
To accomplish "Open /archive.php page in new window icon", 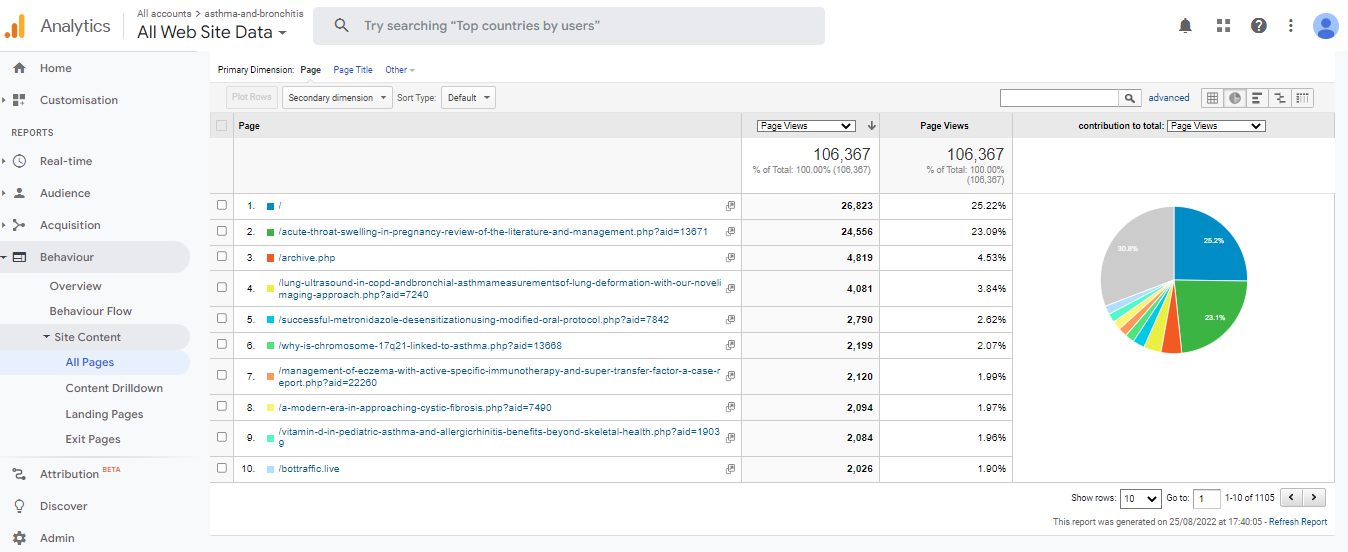I will pyautogui.click(x=730, y=258).
